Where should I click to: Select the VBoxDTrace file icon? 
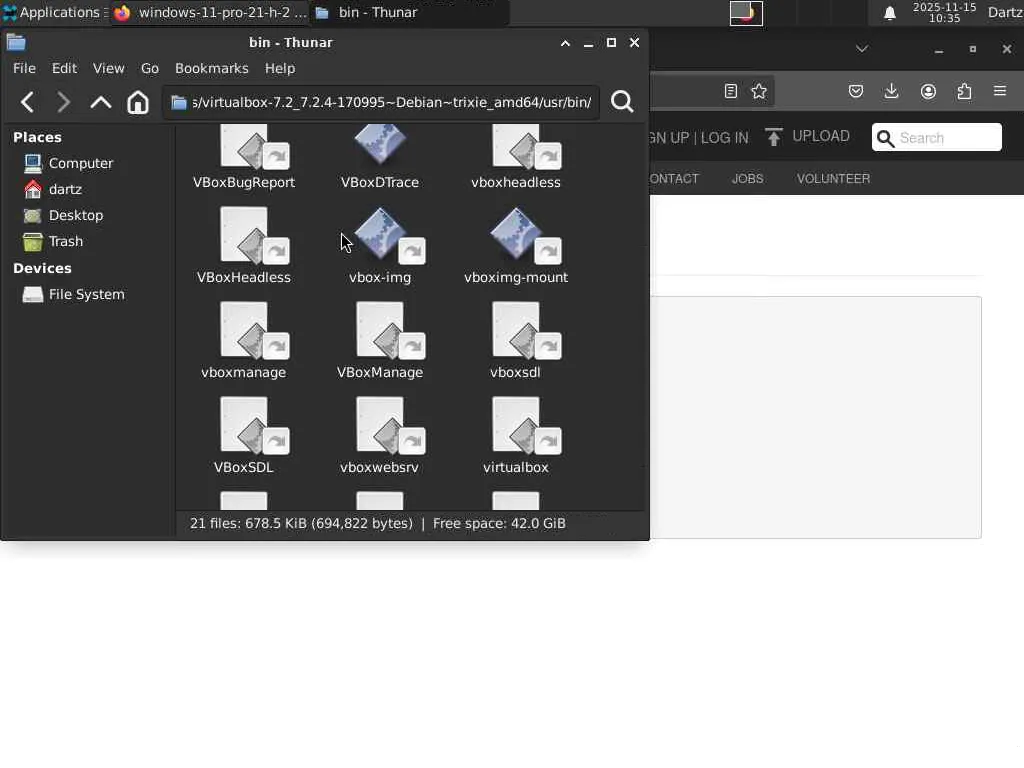point(380,146)
